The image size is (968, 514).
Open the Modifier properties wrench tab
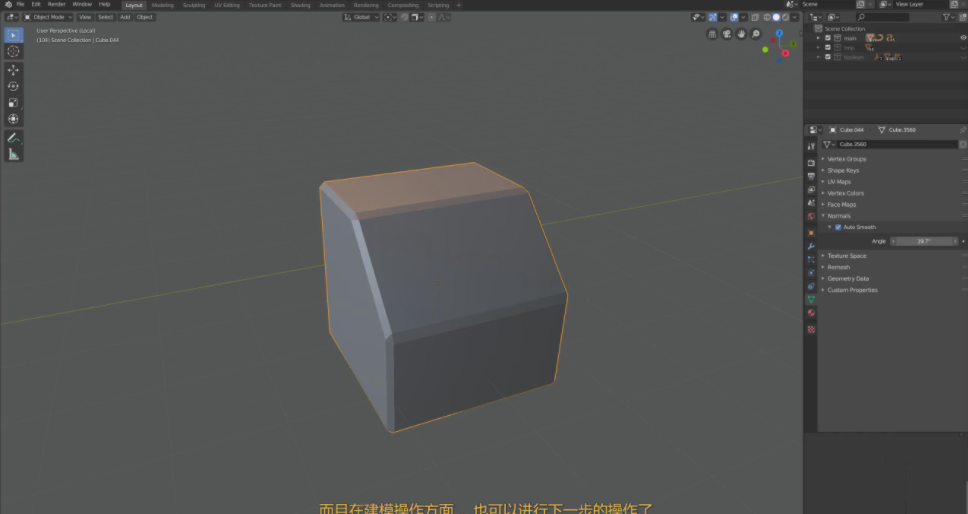click(811, 245)
